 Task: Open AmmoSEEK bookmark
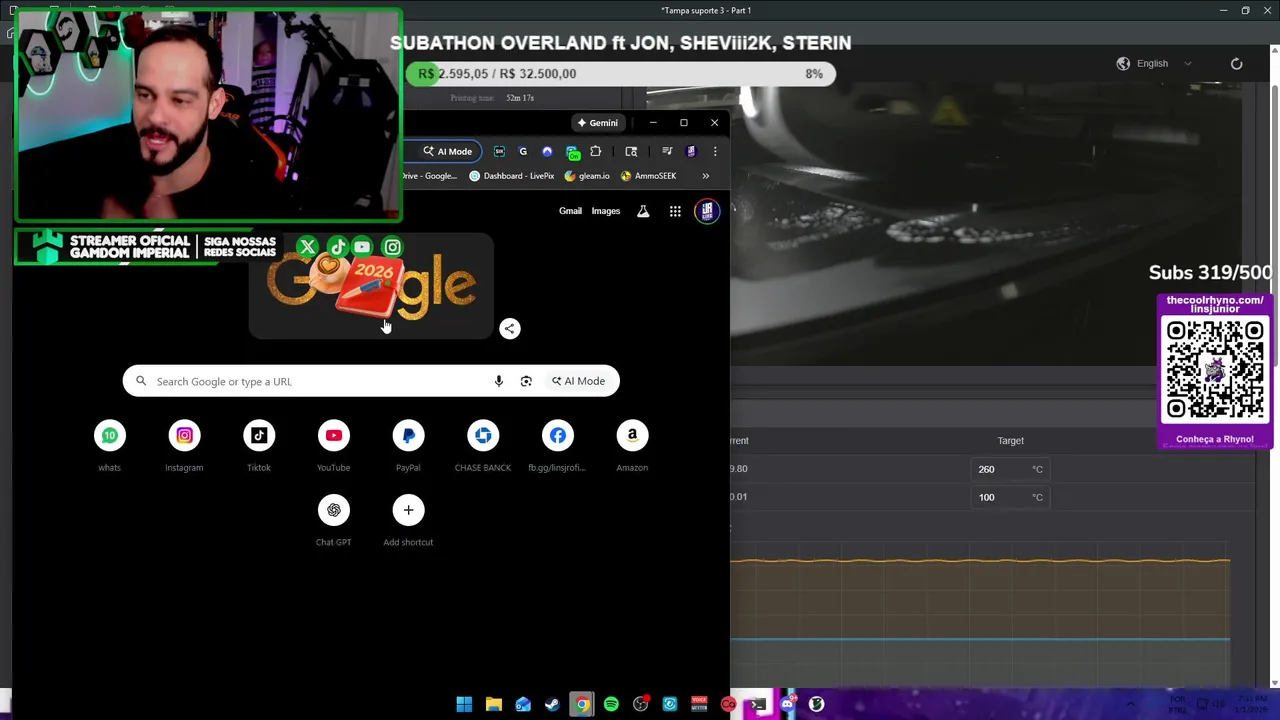coord(648,176)
